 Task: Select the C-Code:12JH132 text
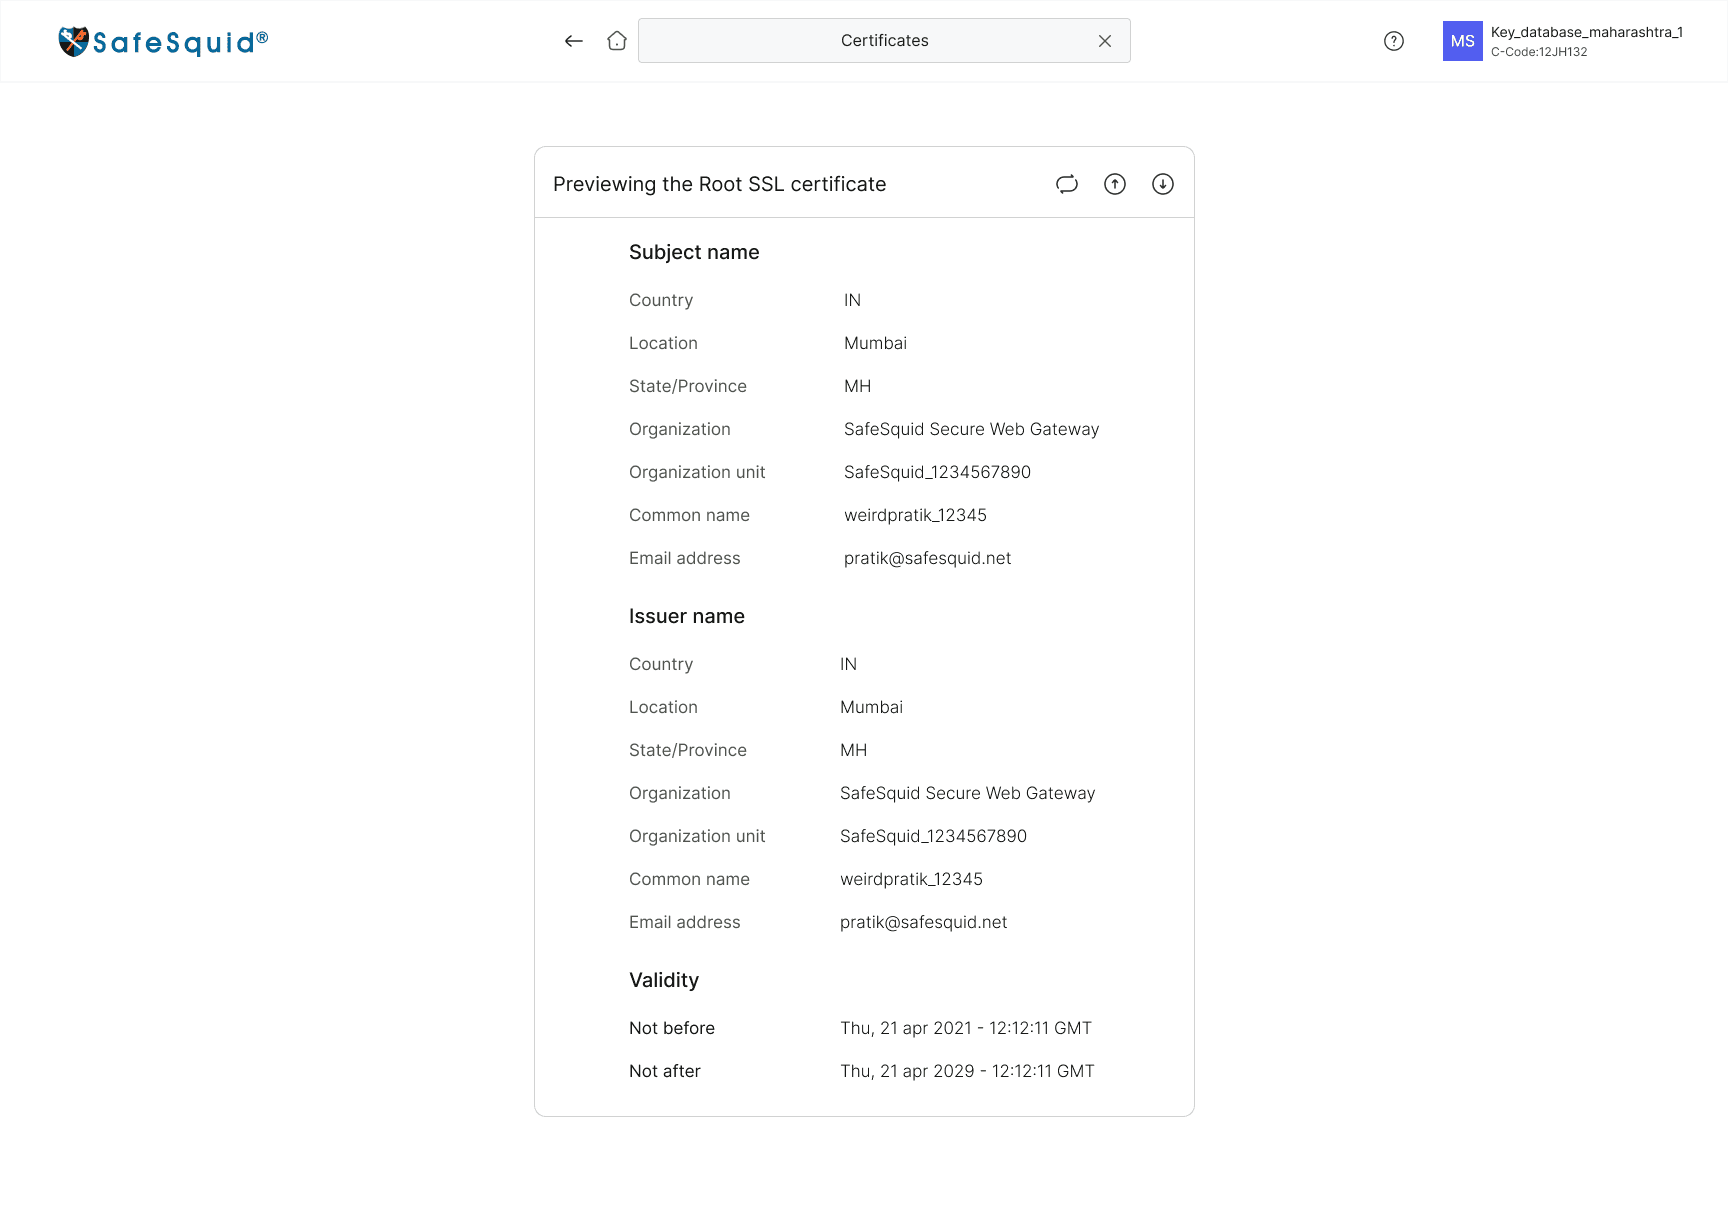click(x=1539, y=52)
